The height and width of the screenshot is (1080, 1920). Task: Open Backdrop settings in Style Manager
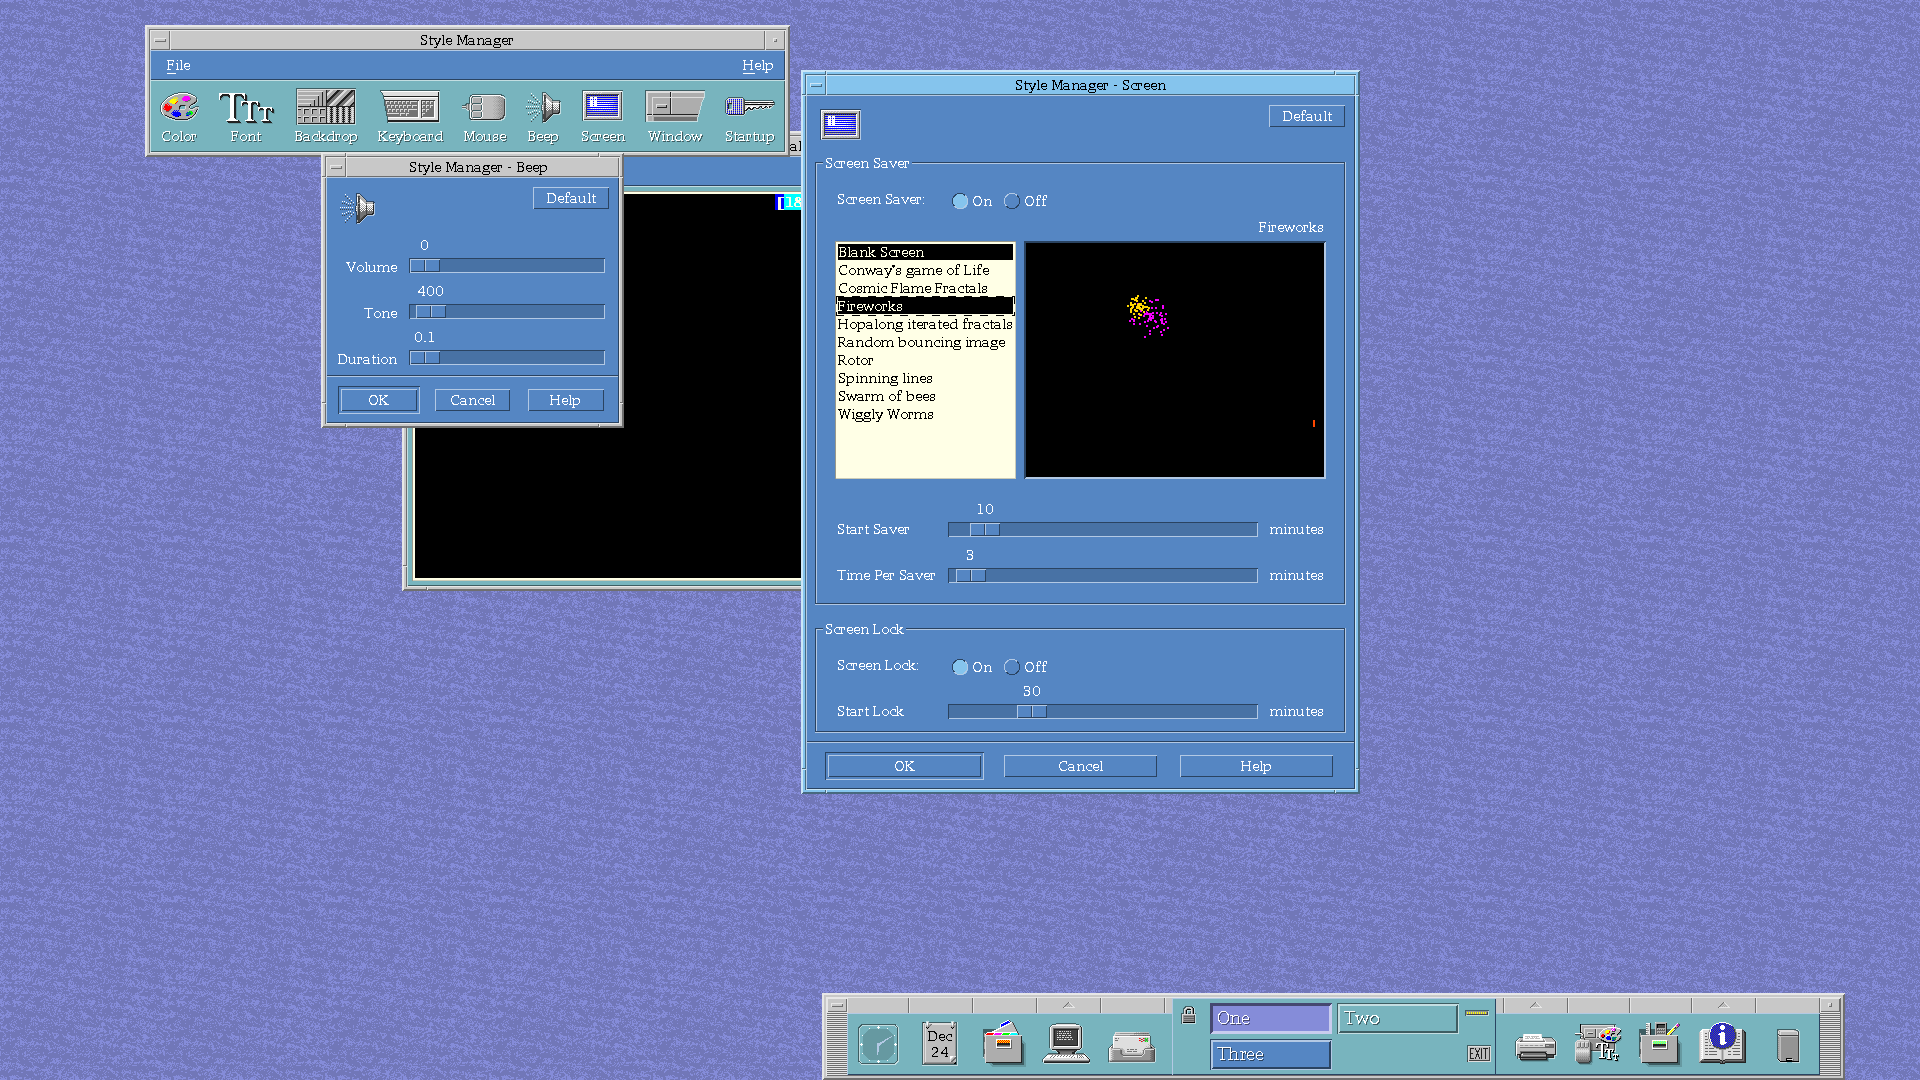325,117
